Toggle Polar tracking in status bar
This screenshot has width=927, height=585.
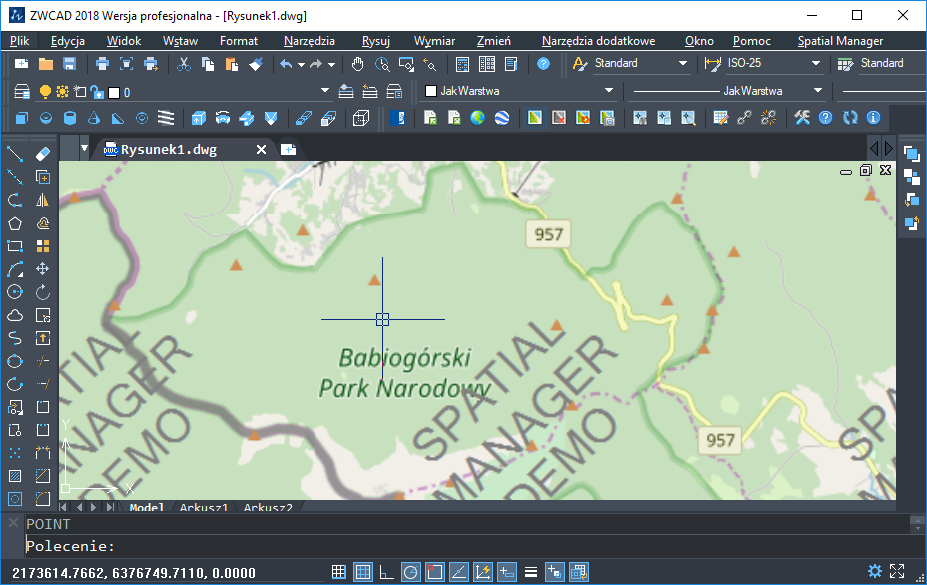[x=410, y=572]
